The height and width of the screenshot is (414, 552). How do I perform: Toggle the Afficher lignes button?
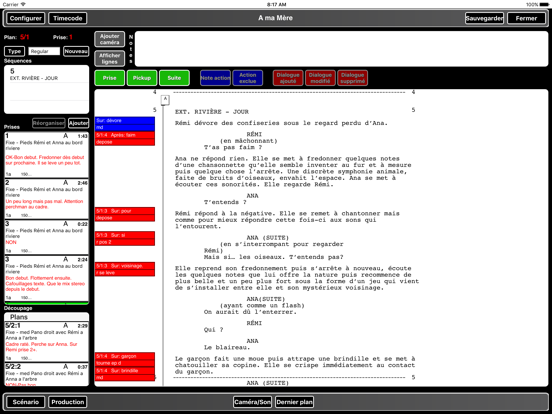pyautogui.click(x=109, y=59)
